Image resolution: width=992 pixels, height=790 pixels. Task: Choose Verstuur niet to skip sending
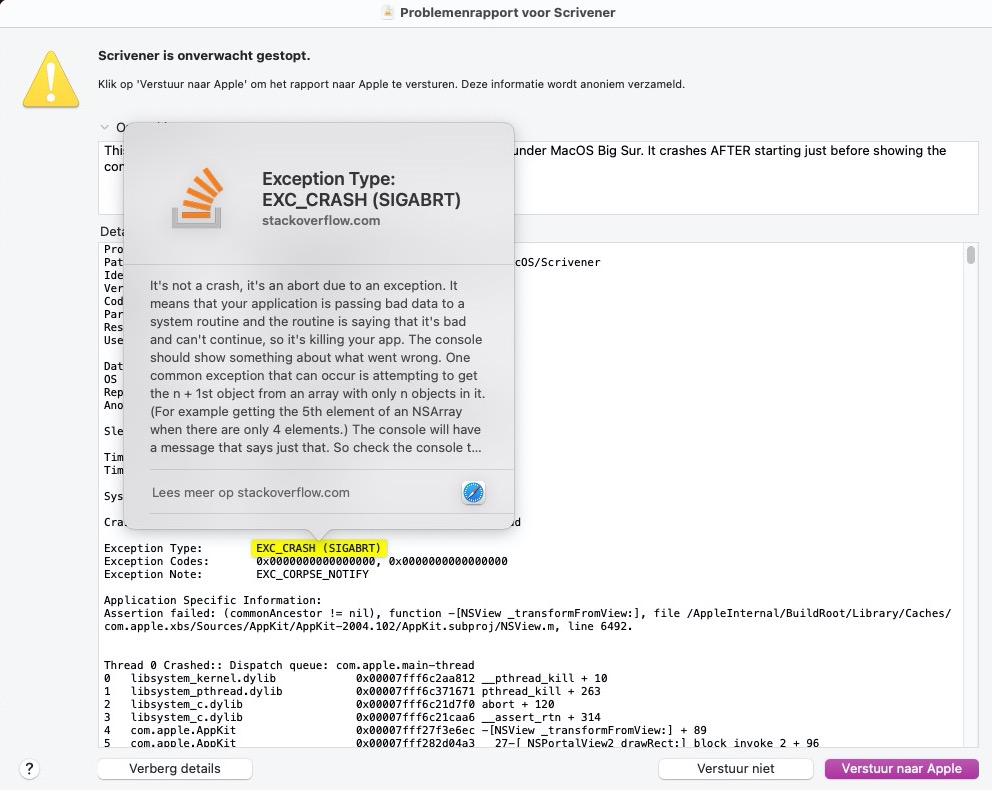pyautogui.click(x=736, y=768)
